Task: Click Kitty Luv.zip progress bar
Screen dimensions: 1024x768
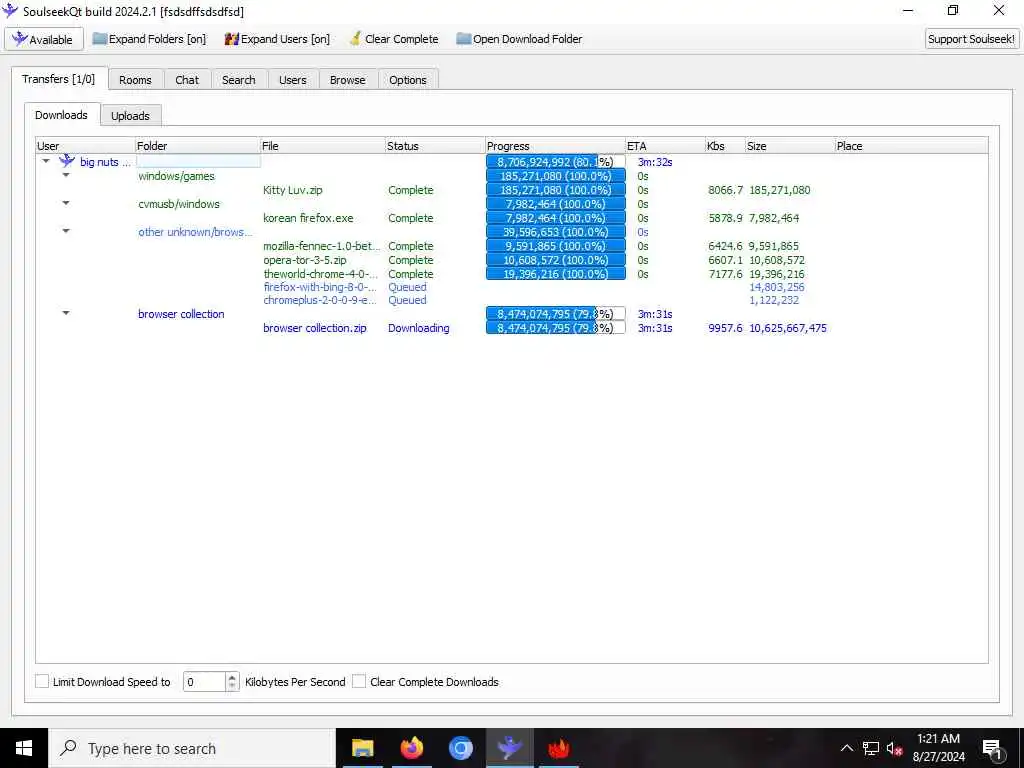Action: (556, 190)
